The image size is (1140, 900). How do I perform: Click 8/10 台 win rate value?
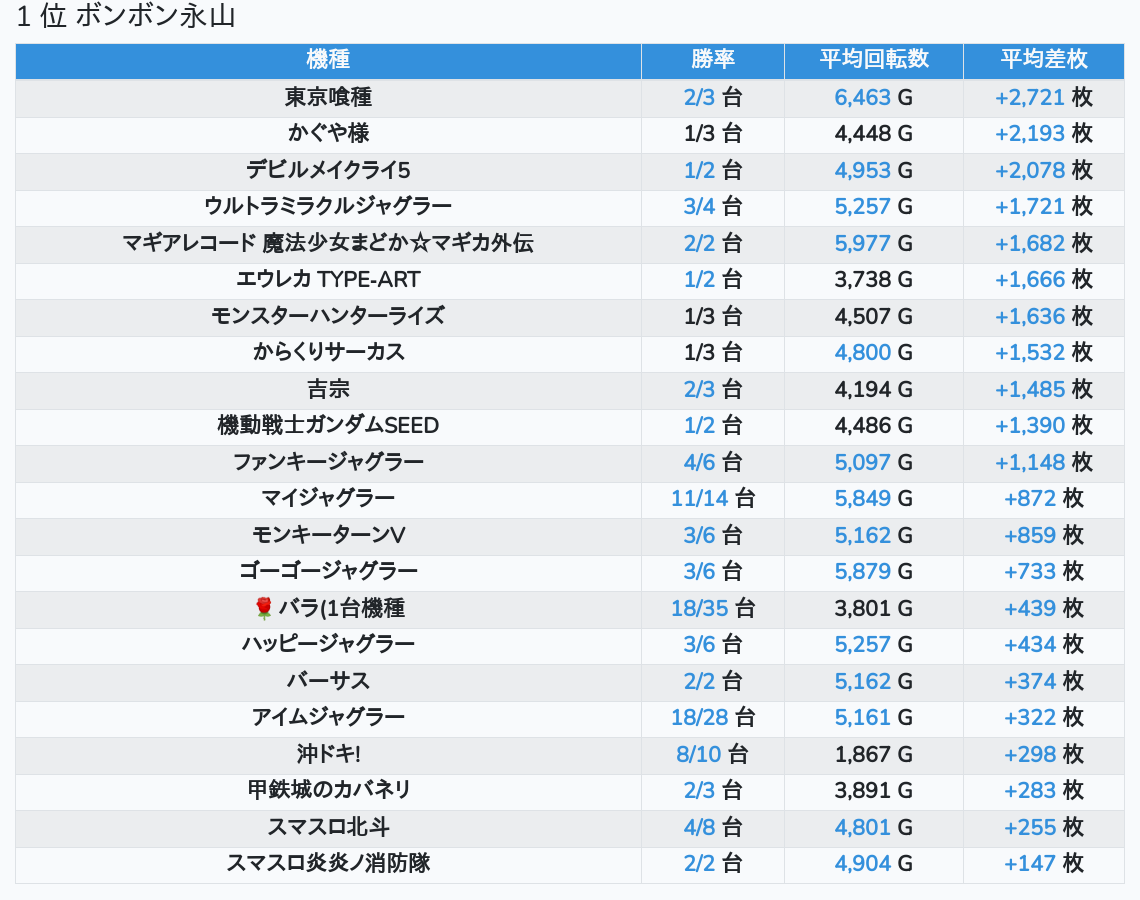point(712,755)
